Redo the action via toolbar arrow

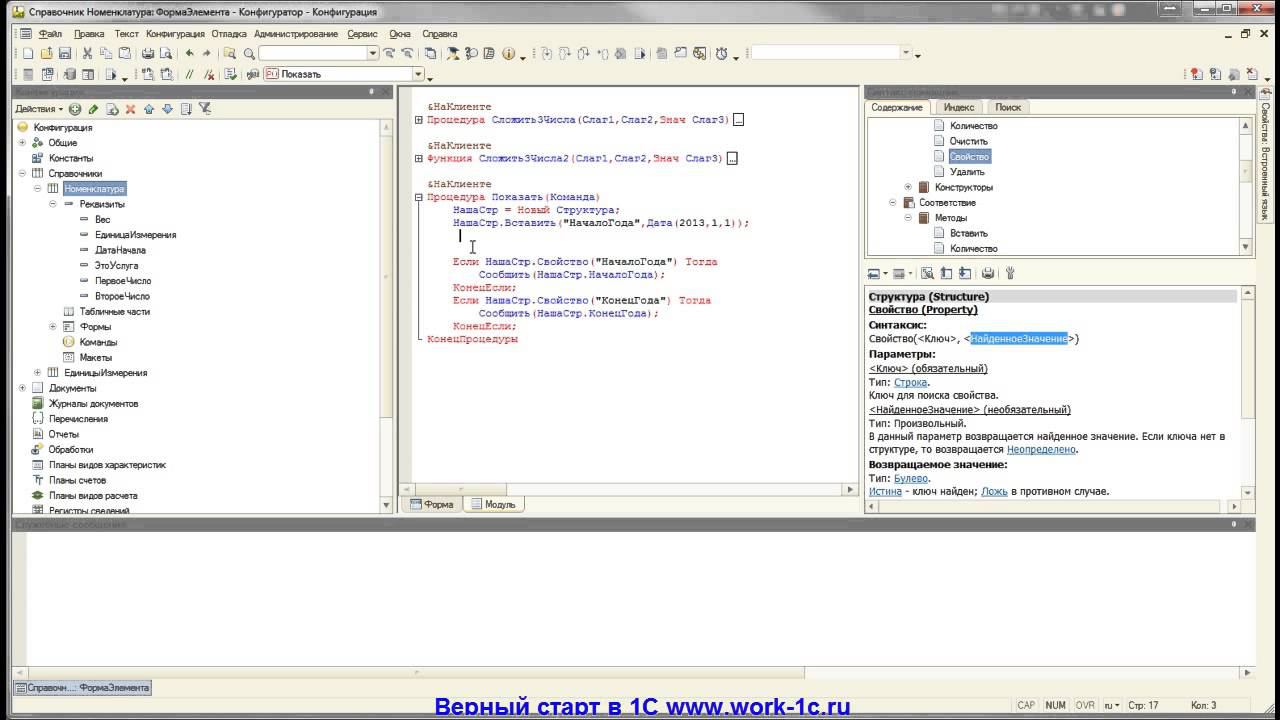pyautogui.click(x=207, y=53)
